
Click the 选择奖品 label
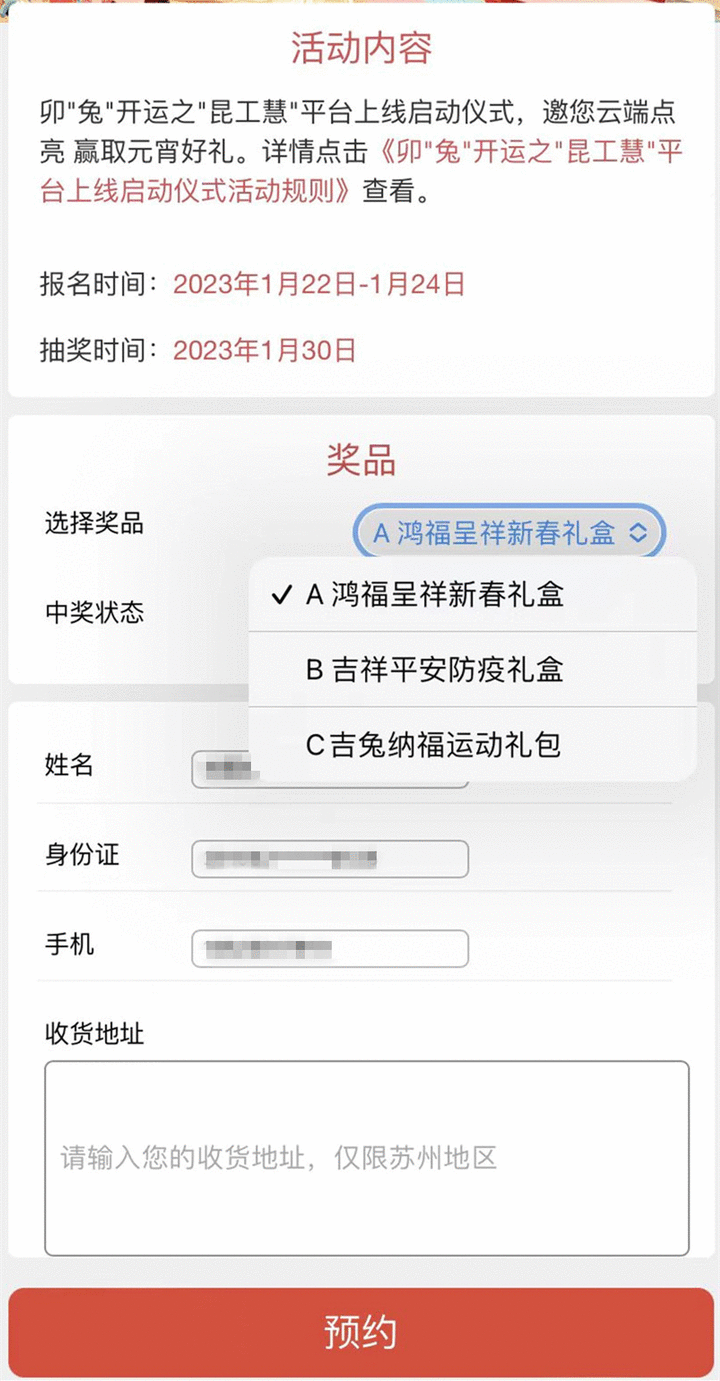pyautogui.click(x=94, y=522)
